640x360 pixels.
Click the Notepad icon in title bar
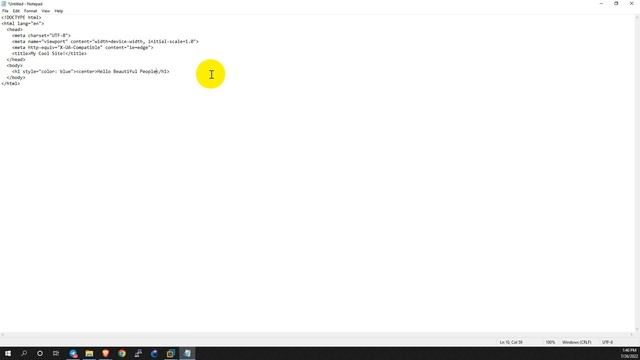(x=4, y=4)
